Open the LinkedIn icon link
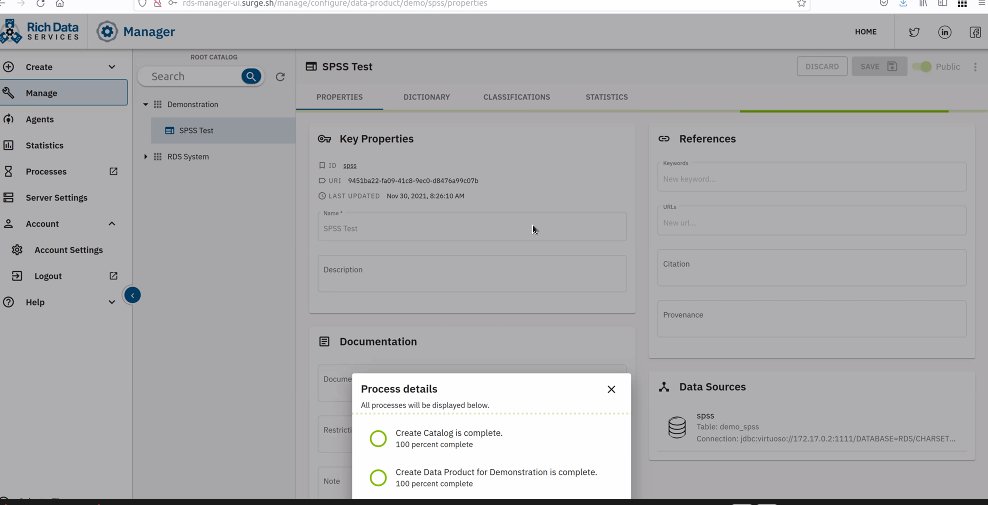This screenshot has width=988, height=505. (945, 32)
